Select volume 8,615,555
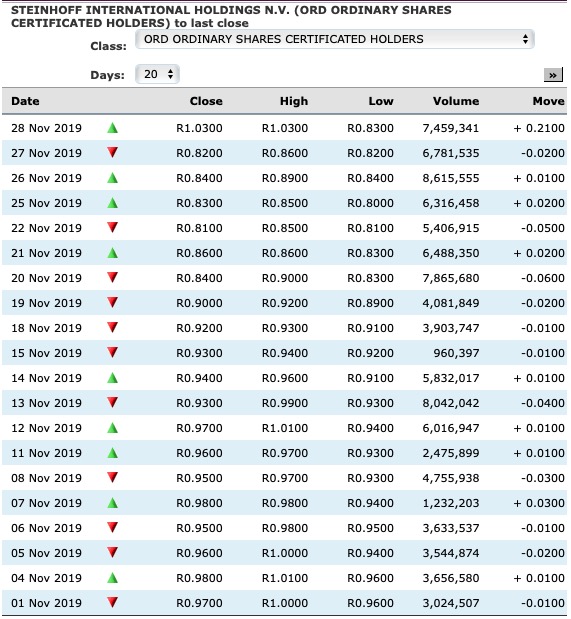The height and width of the screenshot is (619, 571). 451,178
